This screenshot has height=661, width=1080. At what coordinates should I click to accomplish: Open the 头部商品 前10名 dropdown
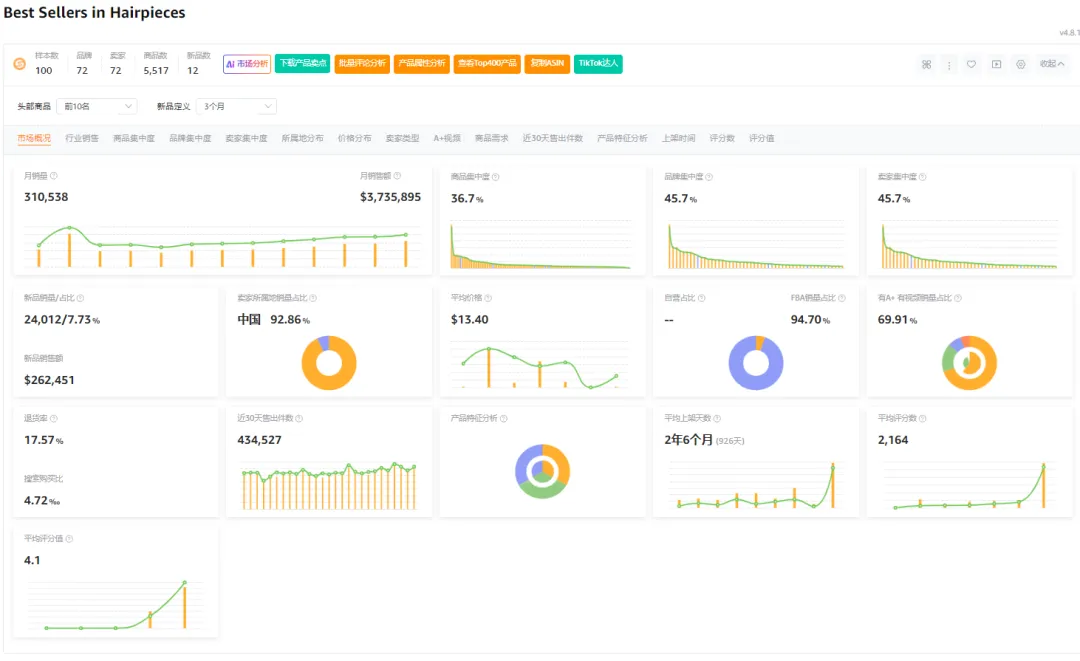click(x=97, y=106)
